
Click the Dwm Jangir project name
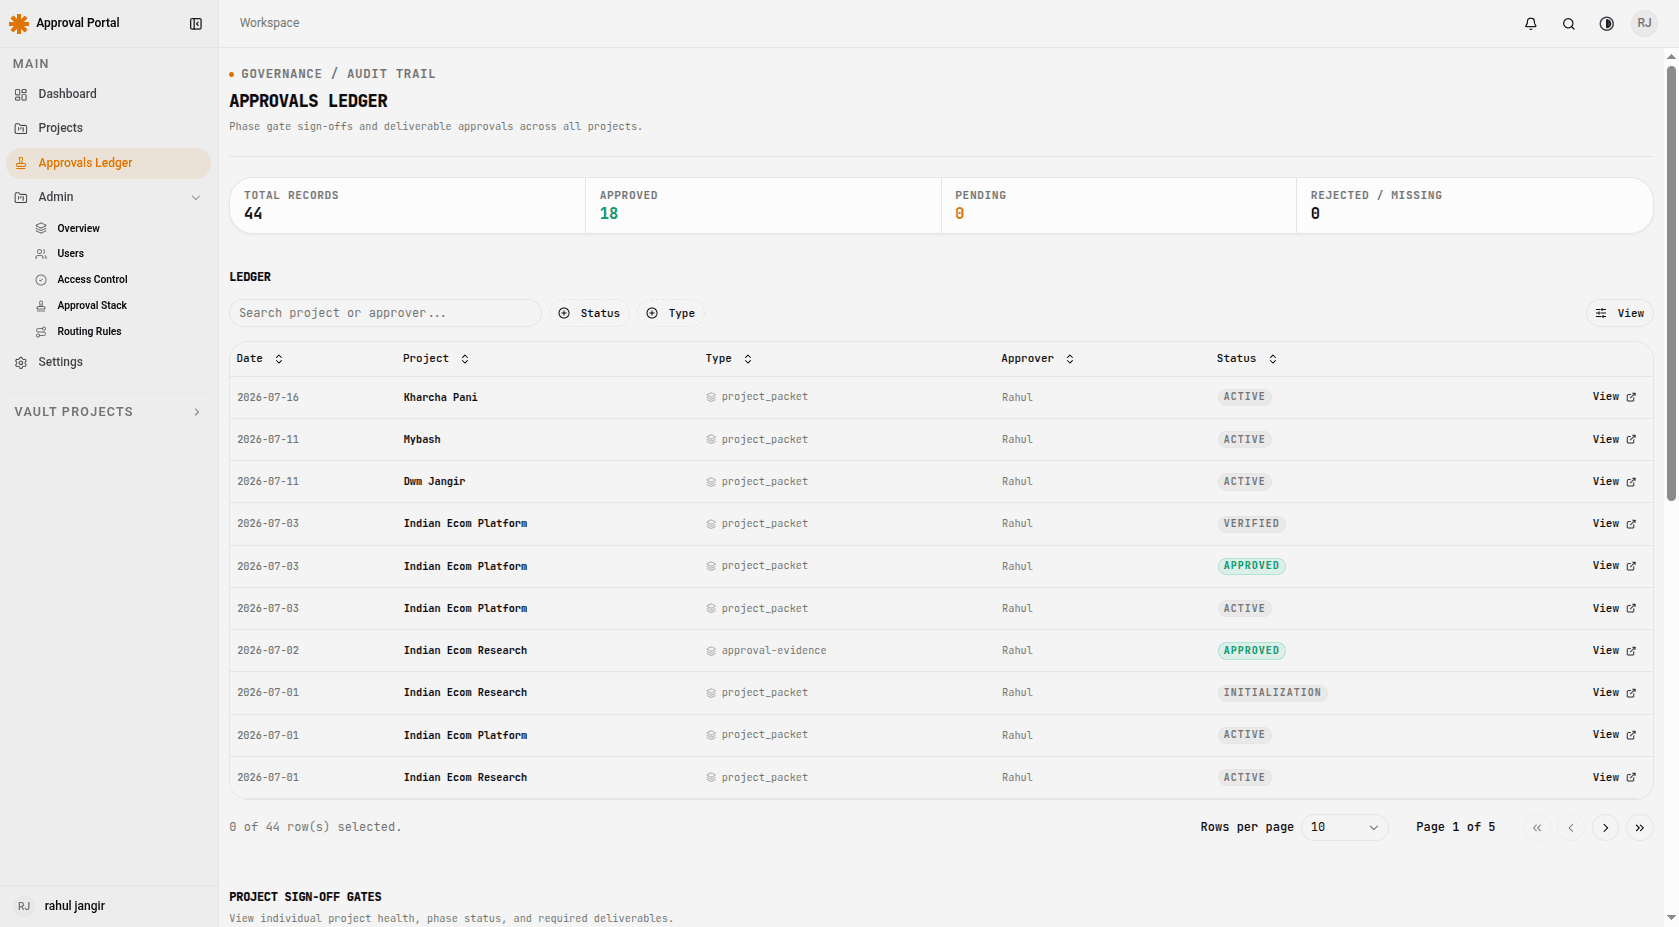click(435, 482)
